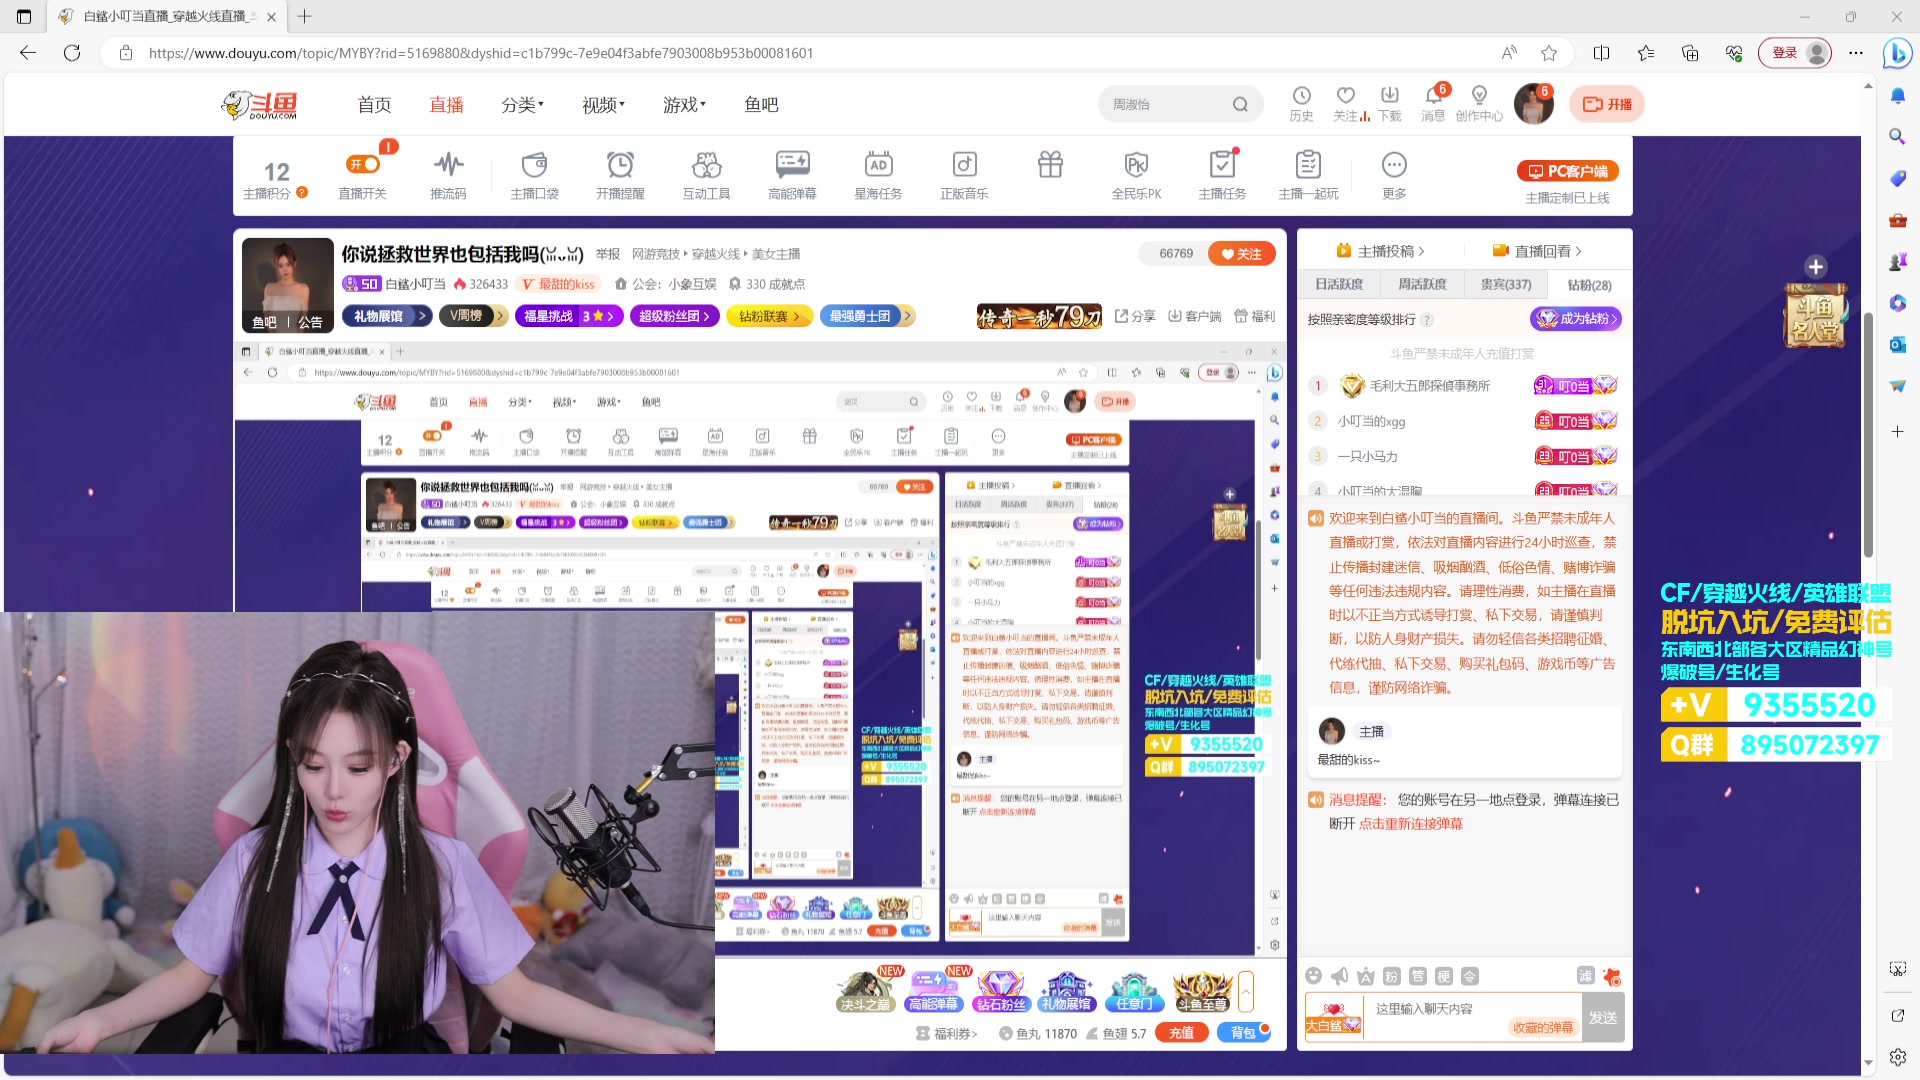The image size is (1920, 1080).
Task: Click the 成为钻粉 button
Action: click(x=1576, y=319)
